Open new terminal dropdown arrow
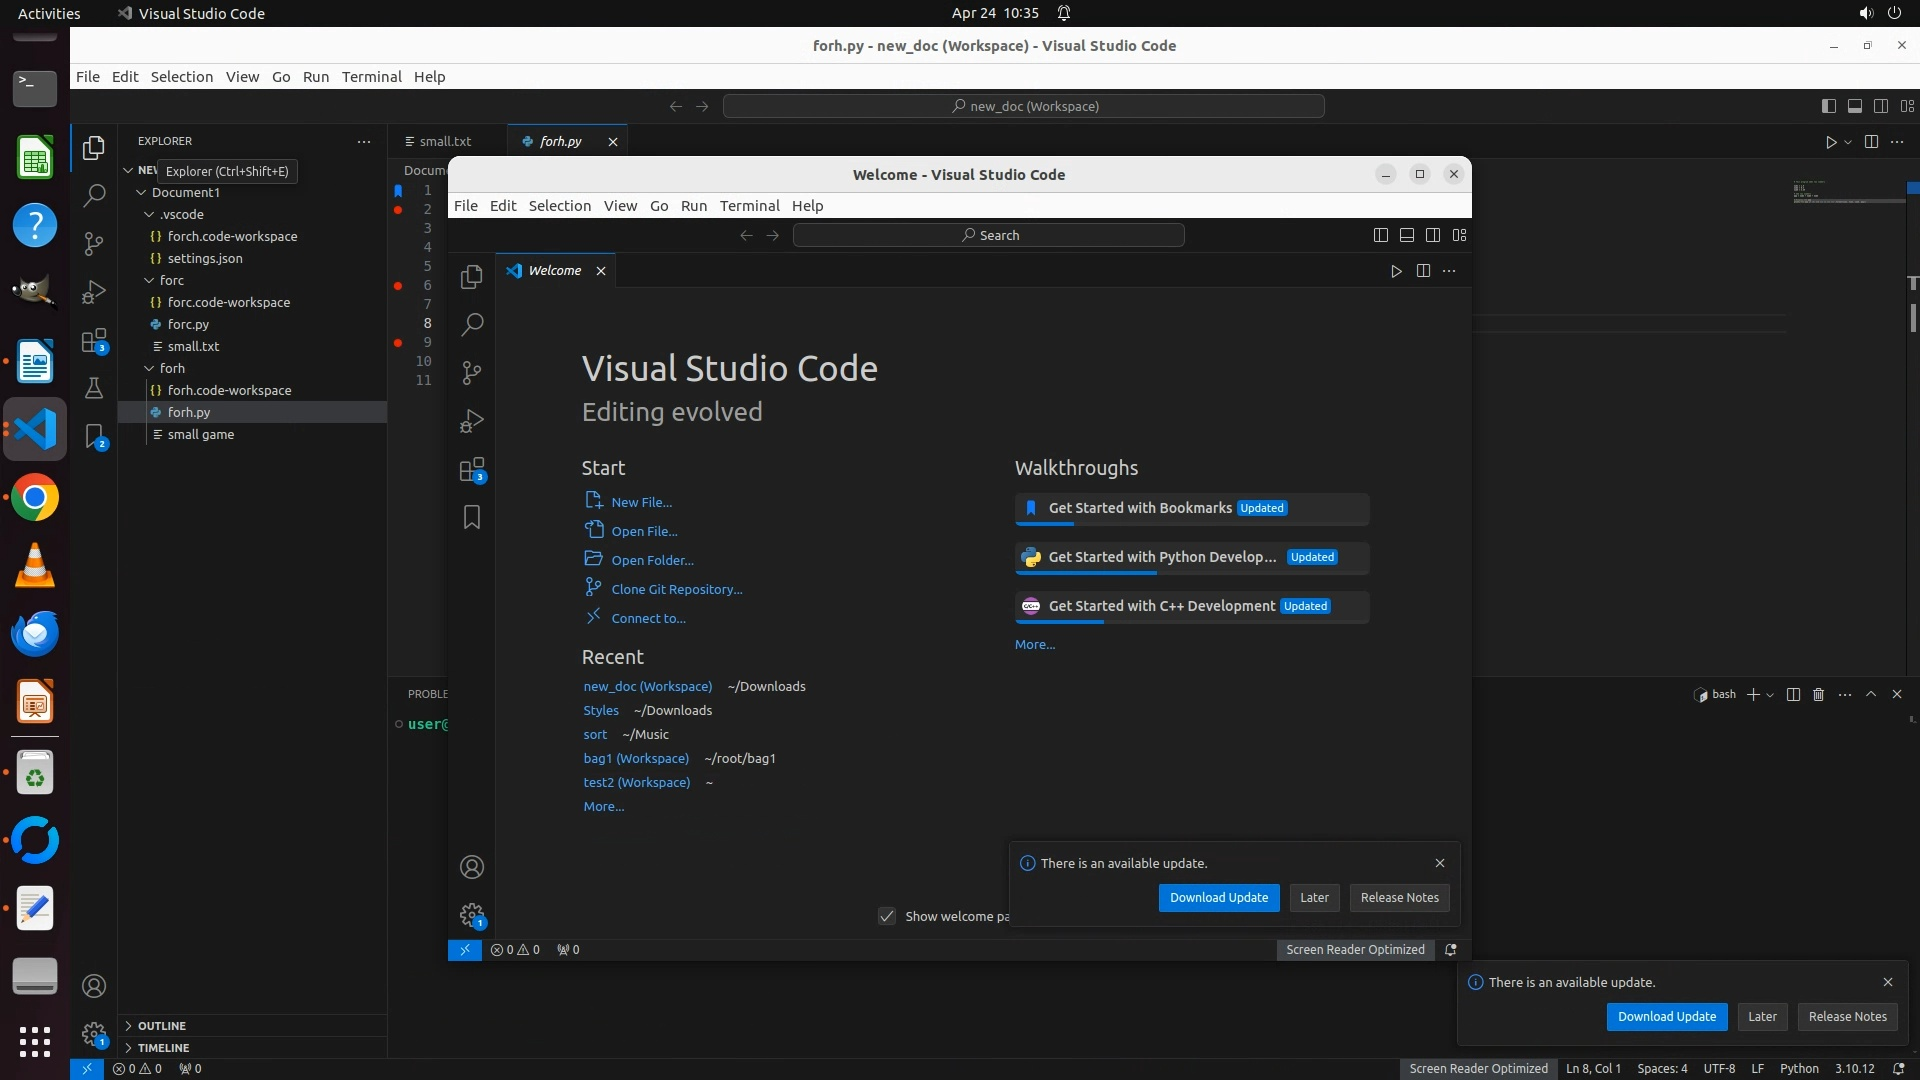Image resolution: width=1920 pixels, height=1080 pixels. point(1771,695)
